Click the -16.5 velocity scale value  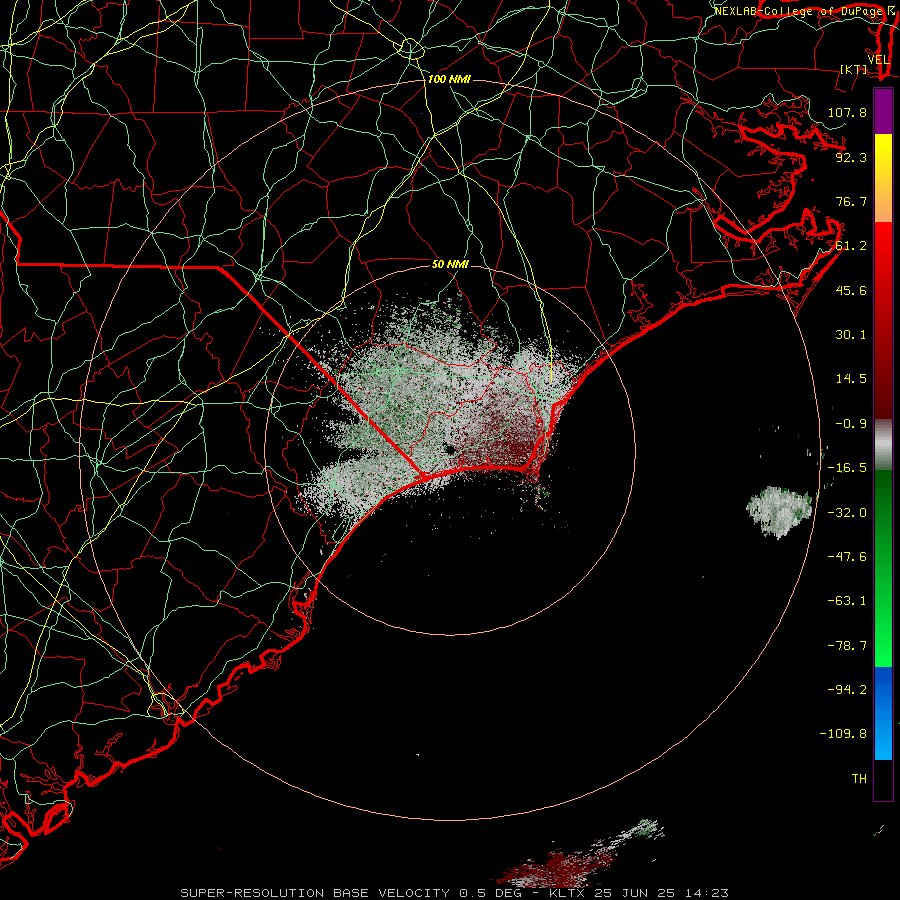click(x=847, y=468)
